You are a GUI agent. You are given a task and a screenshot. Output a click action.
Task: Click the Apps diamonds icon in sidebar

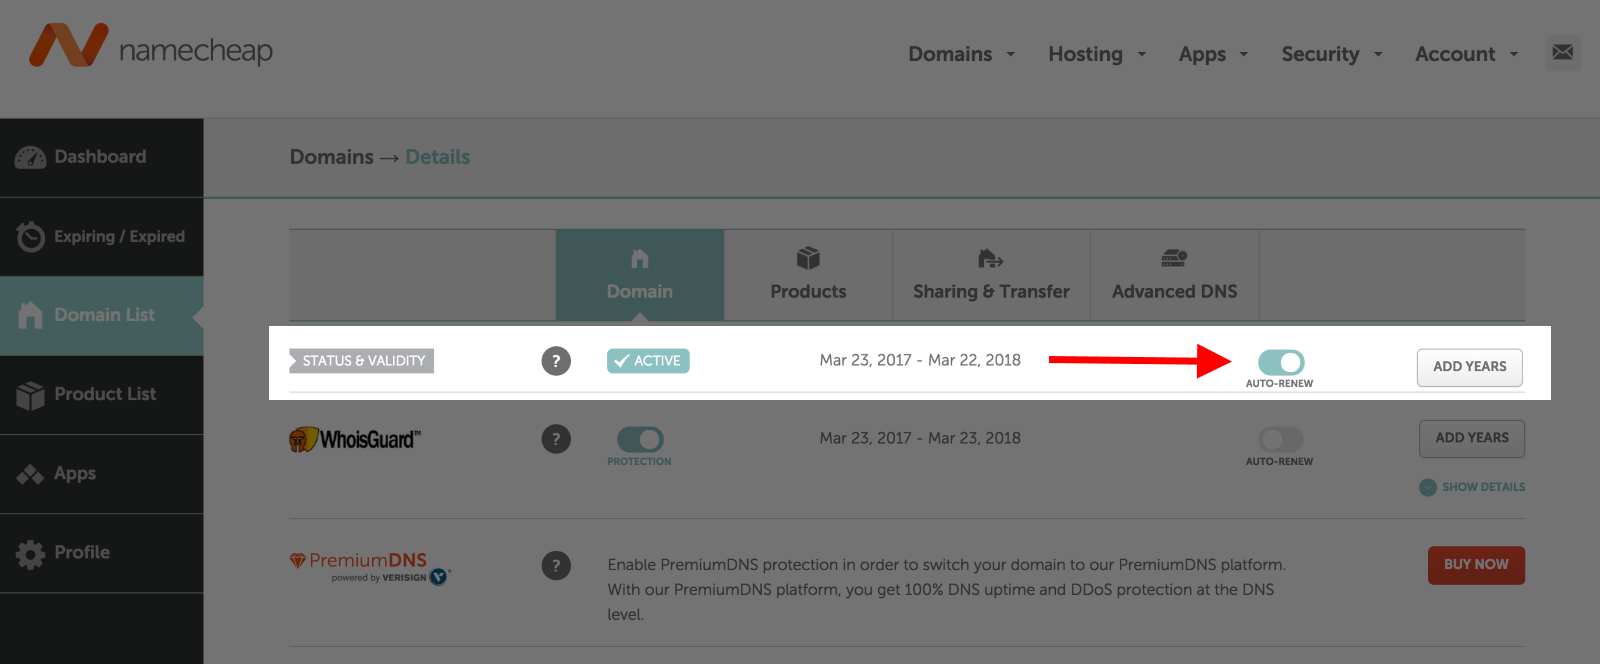click(30, 474)
